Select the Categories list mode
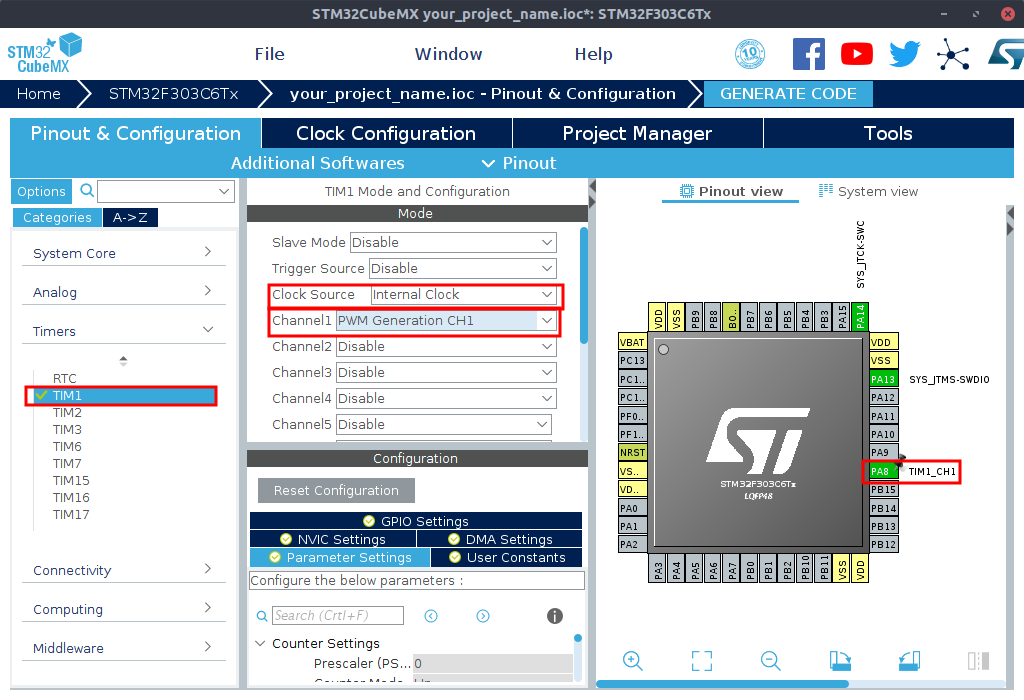Screen dimensions: 1024x700 pos(57,218)
